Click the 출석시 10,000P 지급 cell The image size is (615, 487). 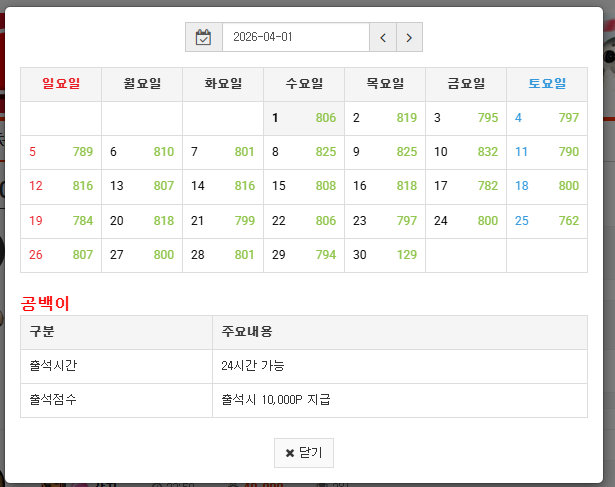coord(275,400)
